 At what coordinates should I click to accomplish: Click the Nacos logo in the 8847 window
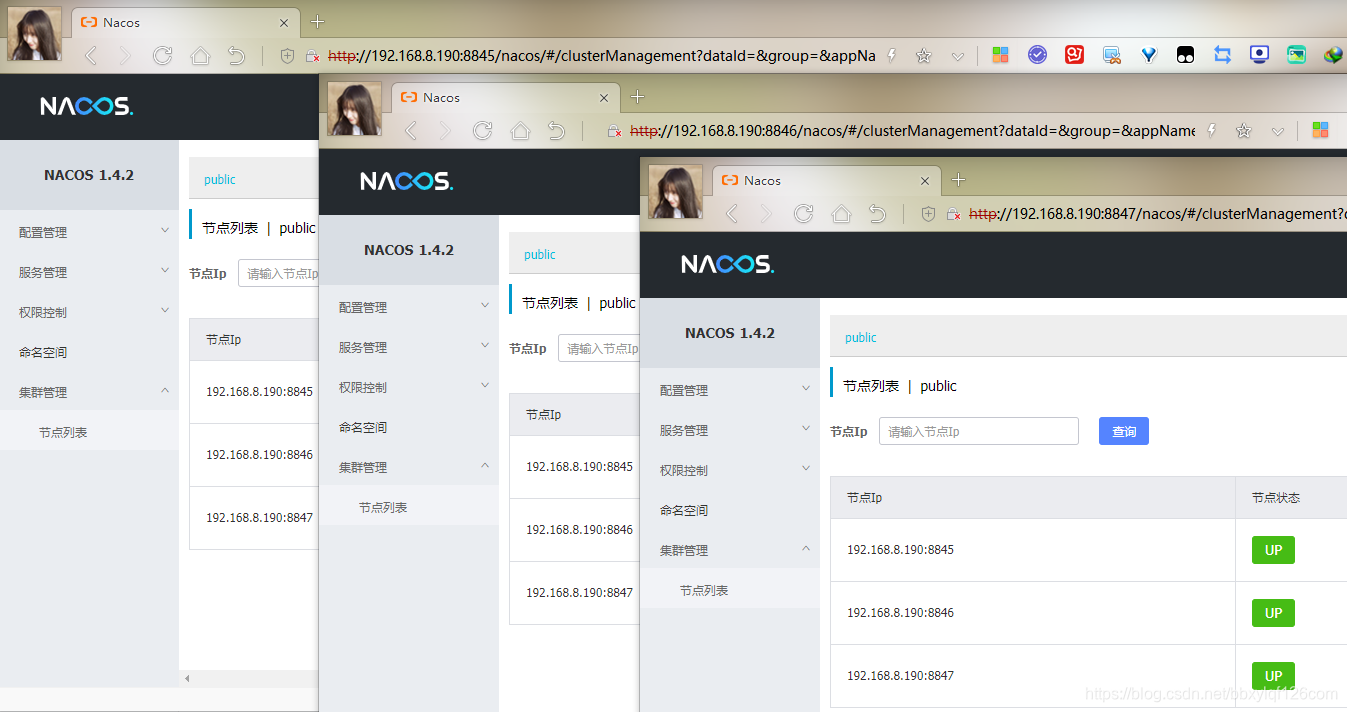click(x=727, y=264)
